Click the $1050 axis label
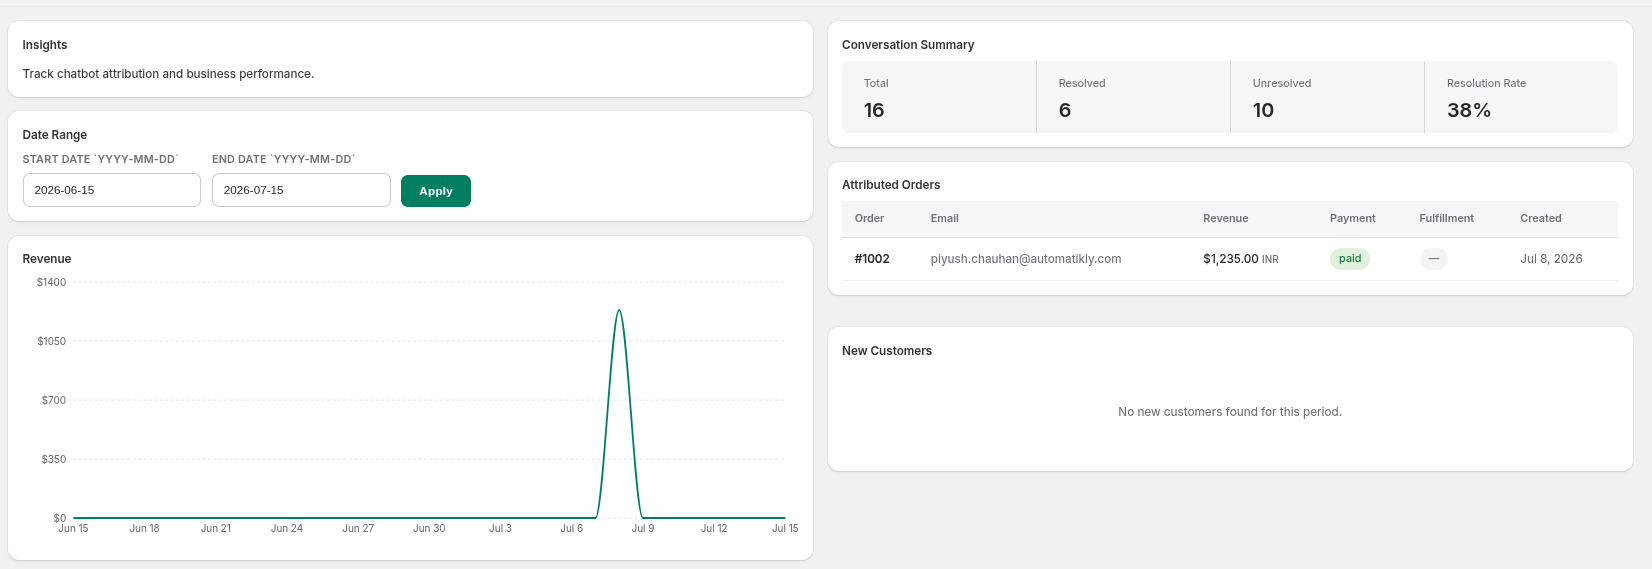Viewport: 1652px width, 569px height. coord(51,341)
